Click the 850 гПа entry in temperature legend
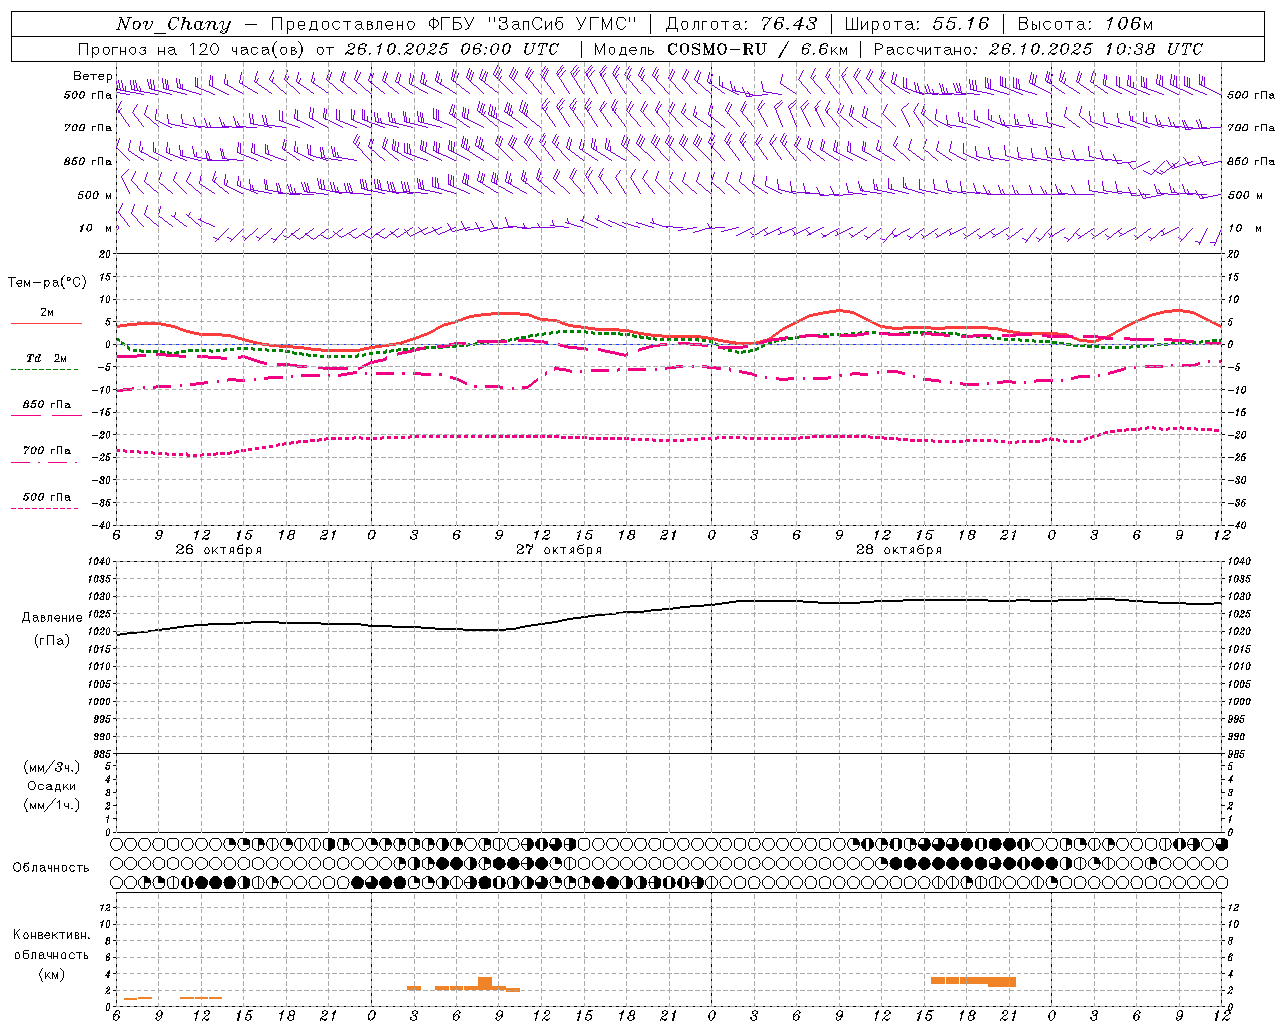1280x1024 pixels. click(x=47, y=405)
